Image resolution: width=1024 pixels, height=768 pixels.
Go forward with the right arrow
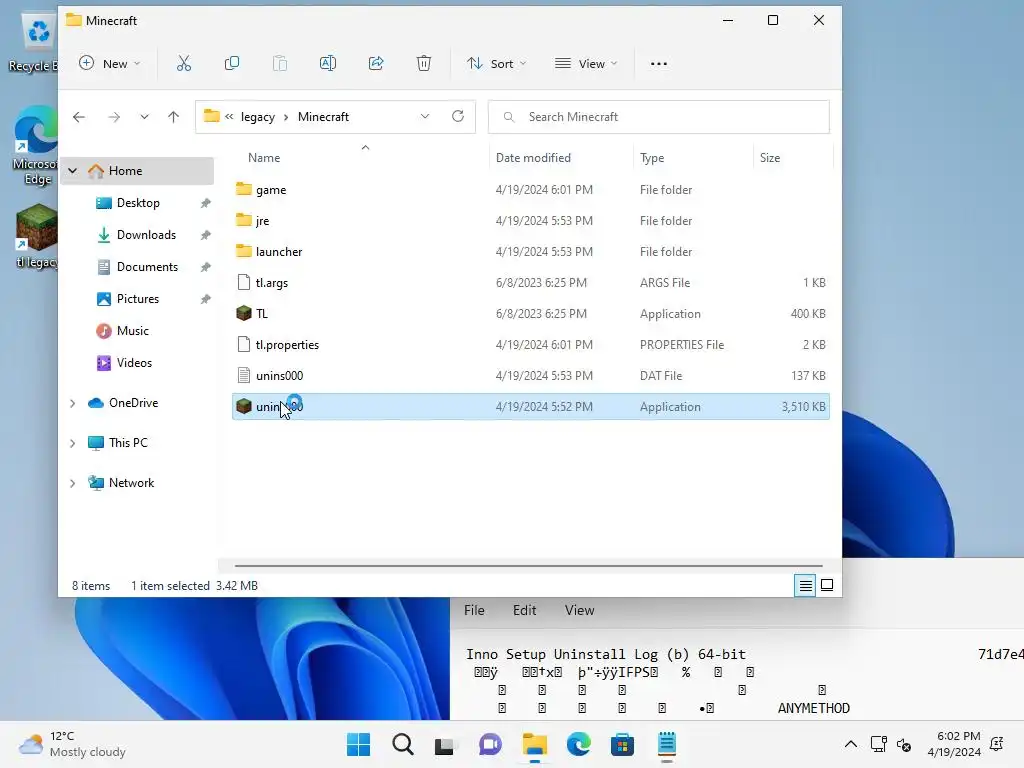(114, 117)
